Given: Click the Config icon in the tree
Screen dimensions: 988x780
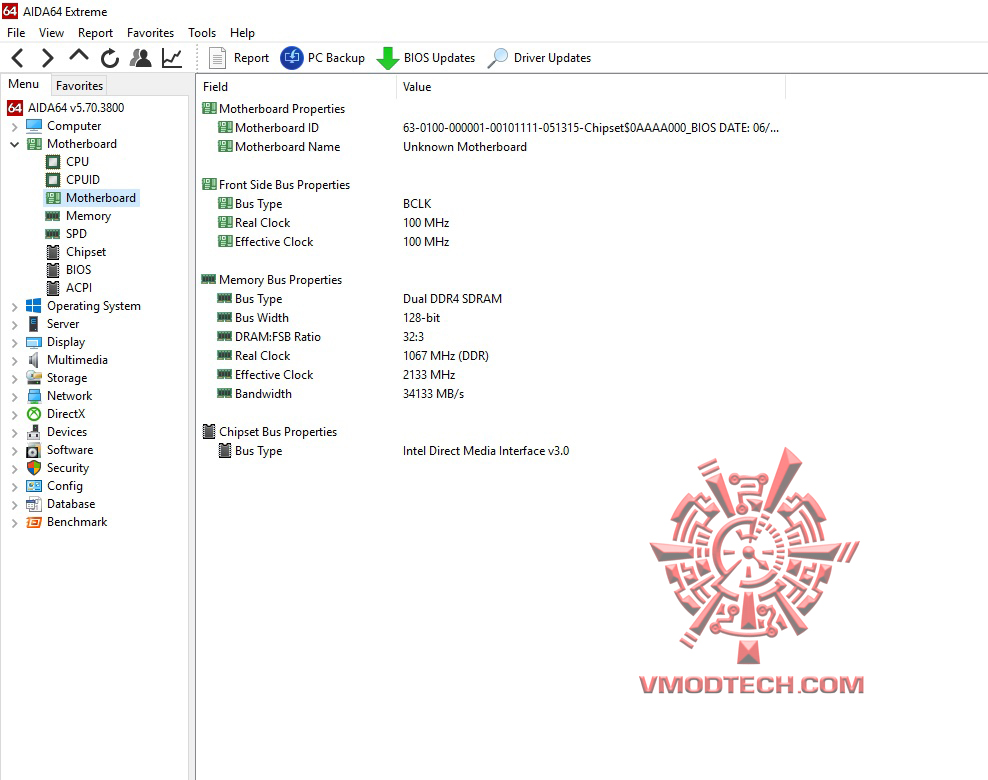Looking at the screenshot, I should pyautogui.click(x=33, y=486).
